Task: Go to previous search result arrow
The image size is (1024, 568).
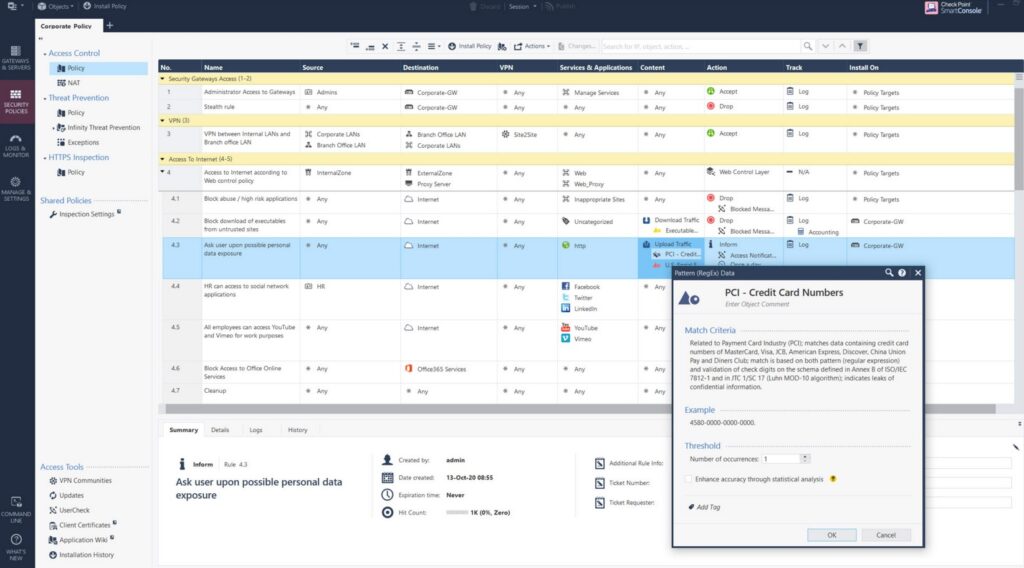Action: tap(842, 46)
